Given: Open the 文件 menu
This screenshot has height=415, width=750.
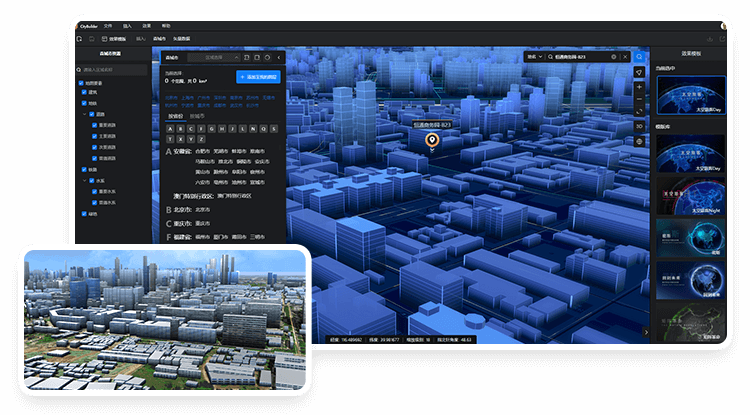Looking at the screenshot, I should tap(107, 25).
